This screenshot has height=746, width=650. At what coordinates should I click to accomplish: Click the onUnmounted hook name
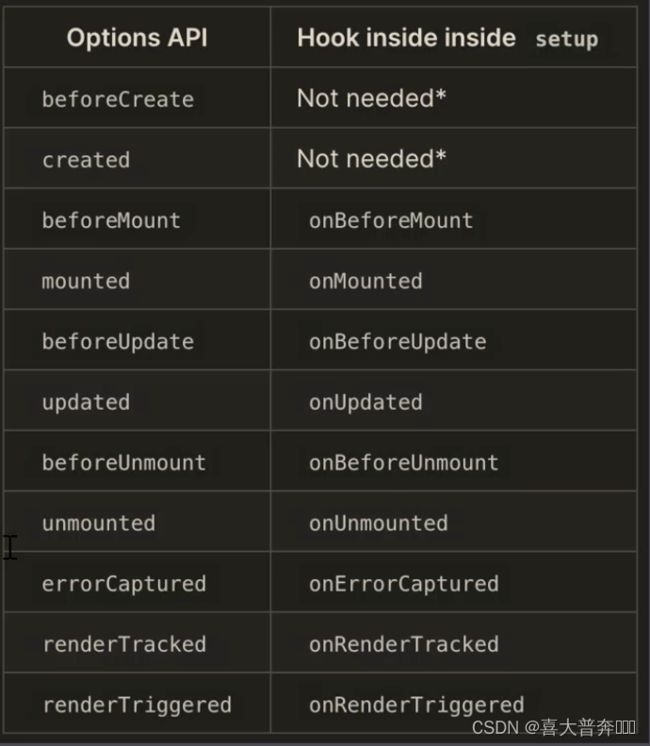(x=378, y=523)
